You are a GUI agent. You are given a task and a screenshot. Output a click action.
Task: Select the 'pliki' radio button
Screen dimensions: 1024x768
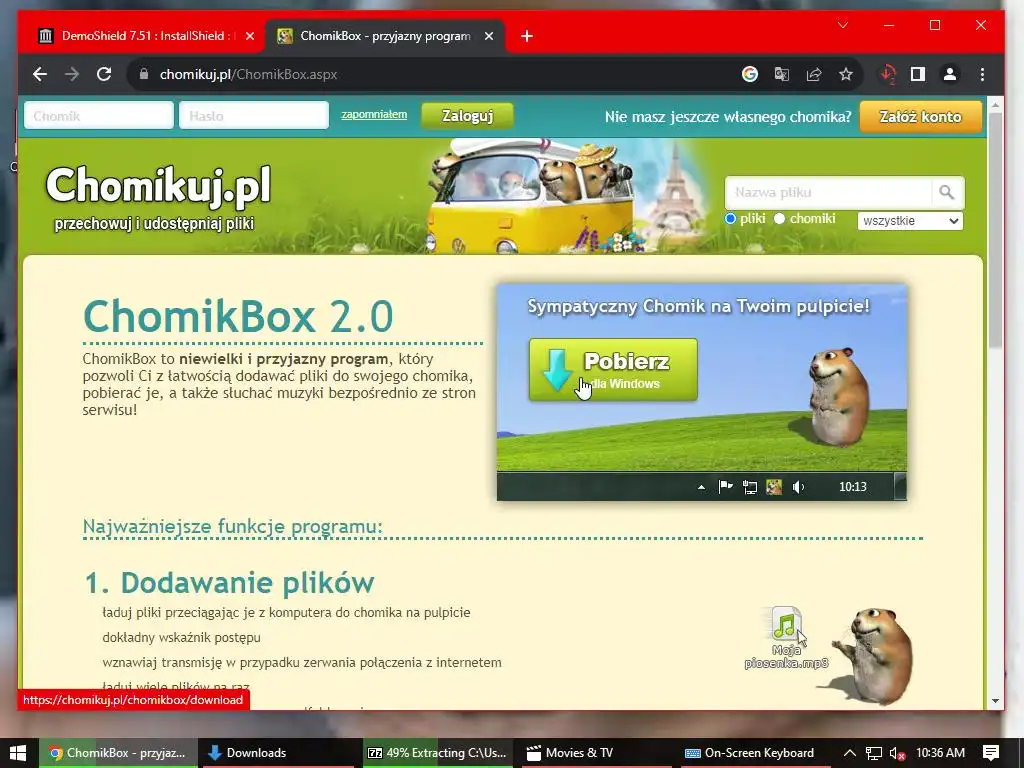click(x=731, y=219)
